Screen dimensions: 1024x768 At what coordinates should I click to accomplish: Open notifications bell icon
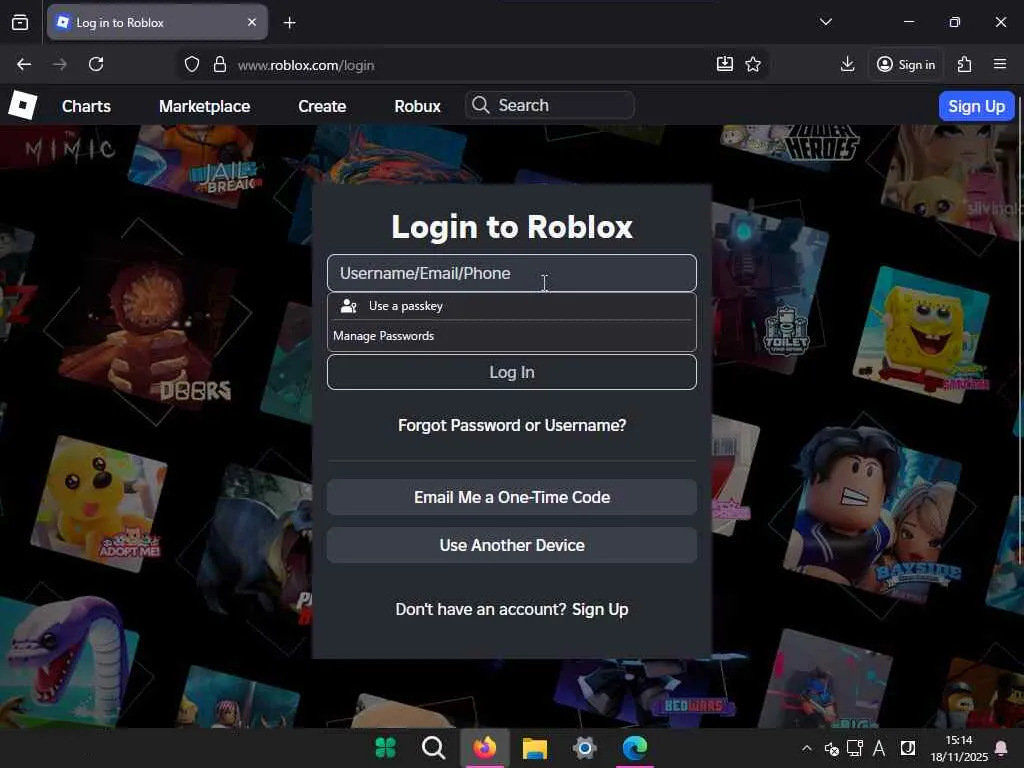1000,748
